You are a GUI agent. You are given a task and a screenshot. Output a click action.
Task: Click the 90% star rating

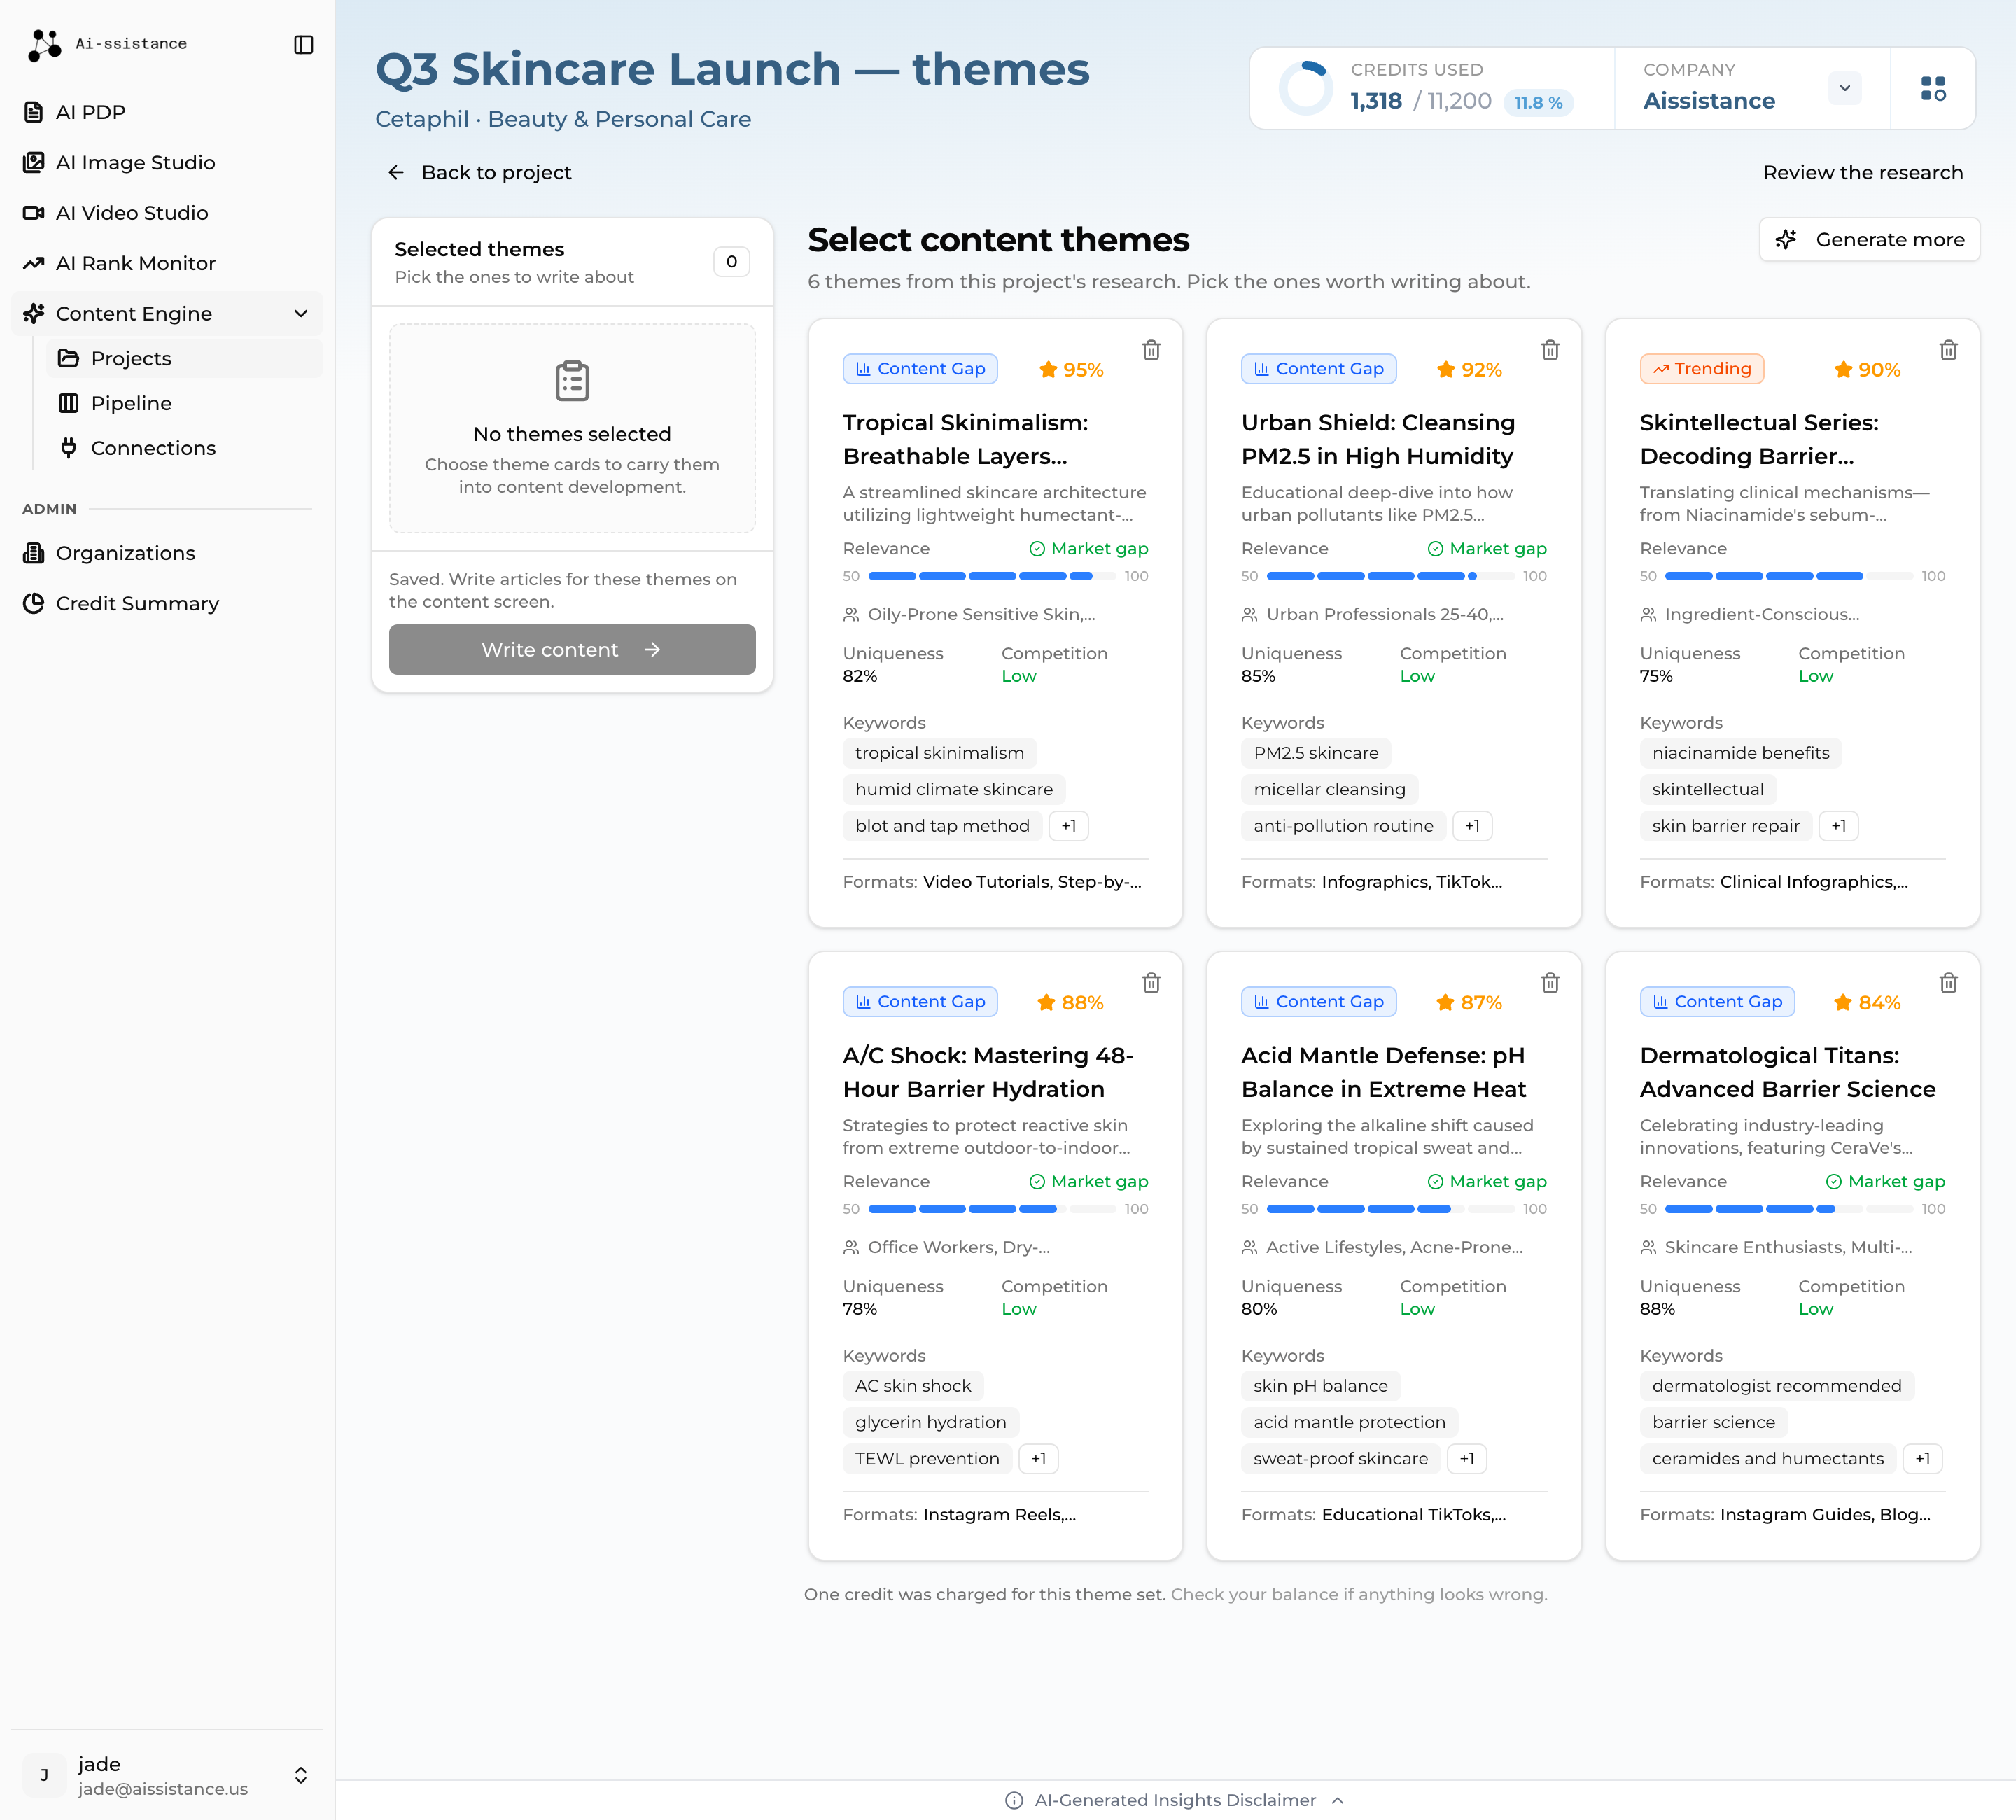point(1867,370)
